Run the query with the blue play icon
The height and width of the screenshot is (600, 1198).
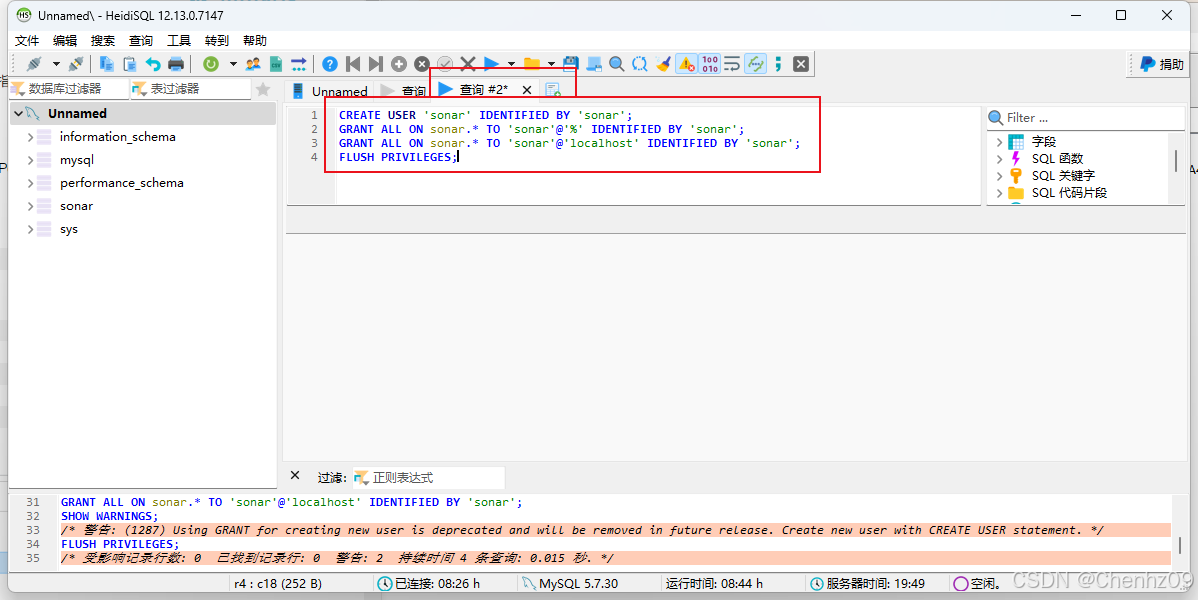point(491,64)
